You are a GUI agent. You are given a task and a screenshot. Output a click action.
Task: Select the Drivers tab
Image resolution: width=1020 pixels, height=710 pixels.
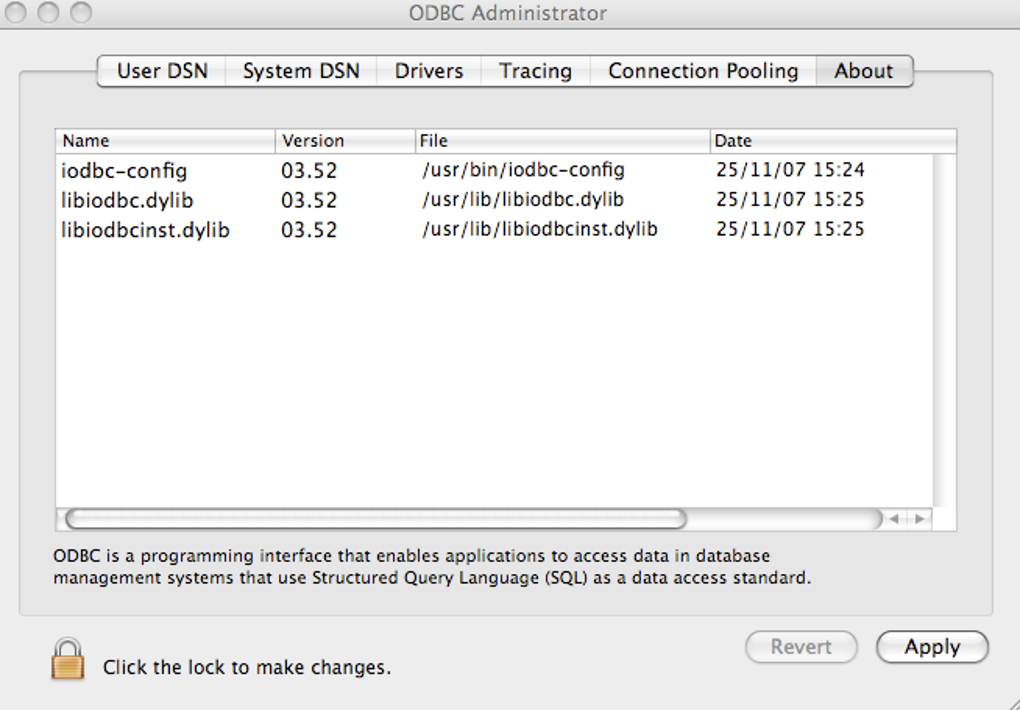429,71
